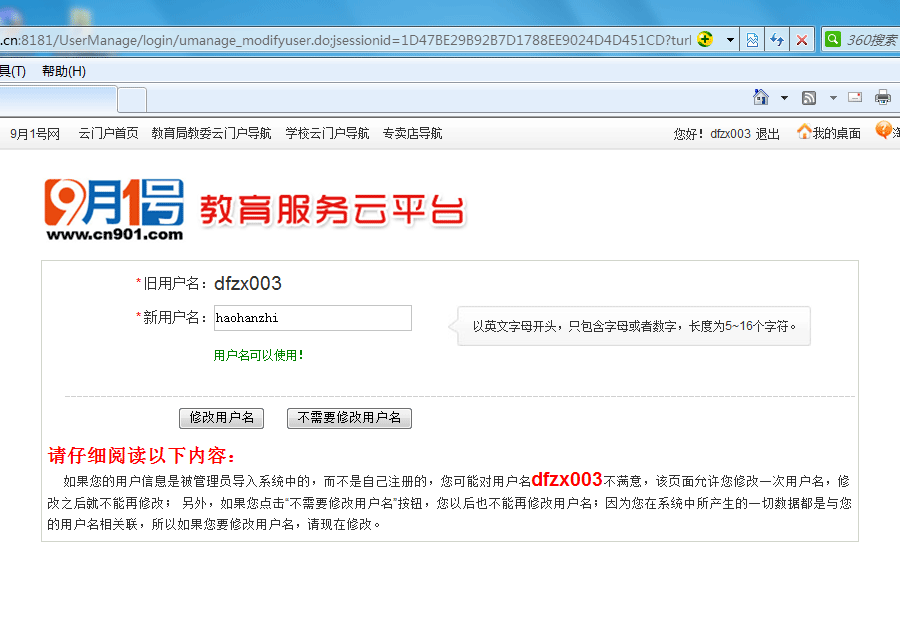Open the address bar history dropdown

pyautogui.click(x=730, y=40)
